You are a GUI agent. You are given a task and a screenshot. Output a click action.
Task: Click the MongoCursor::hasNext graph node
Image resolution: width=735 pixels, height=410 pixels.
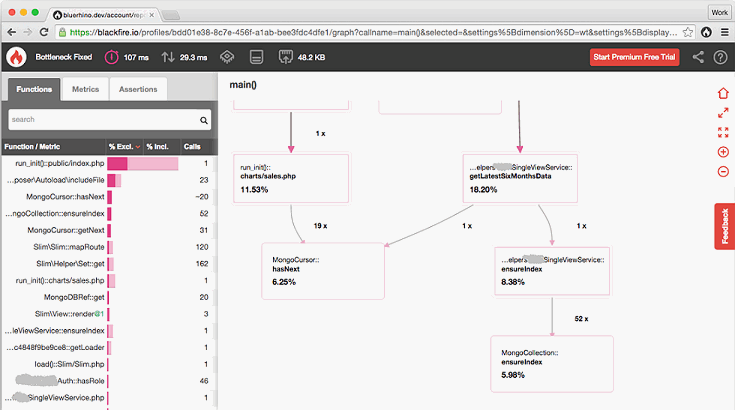point(323,271)
